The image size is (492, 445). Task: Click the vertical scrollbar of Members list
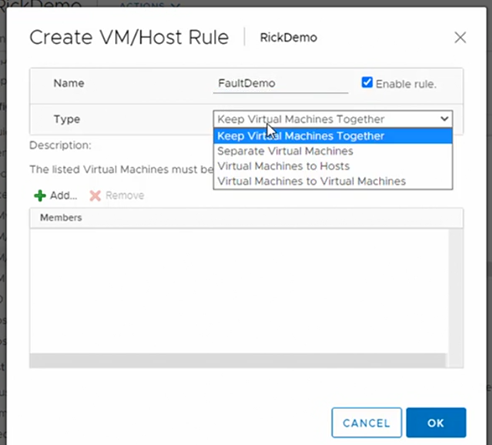pos(455,297)
